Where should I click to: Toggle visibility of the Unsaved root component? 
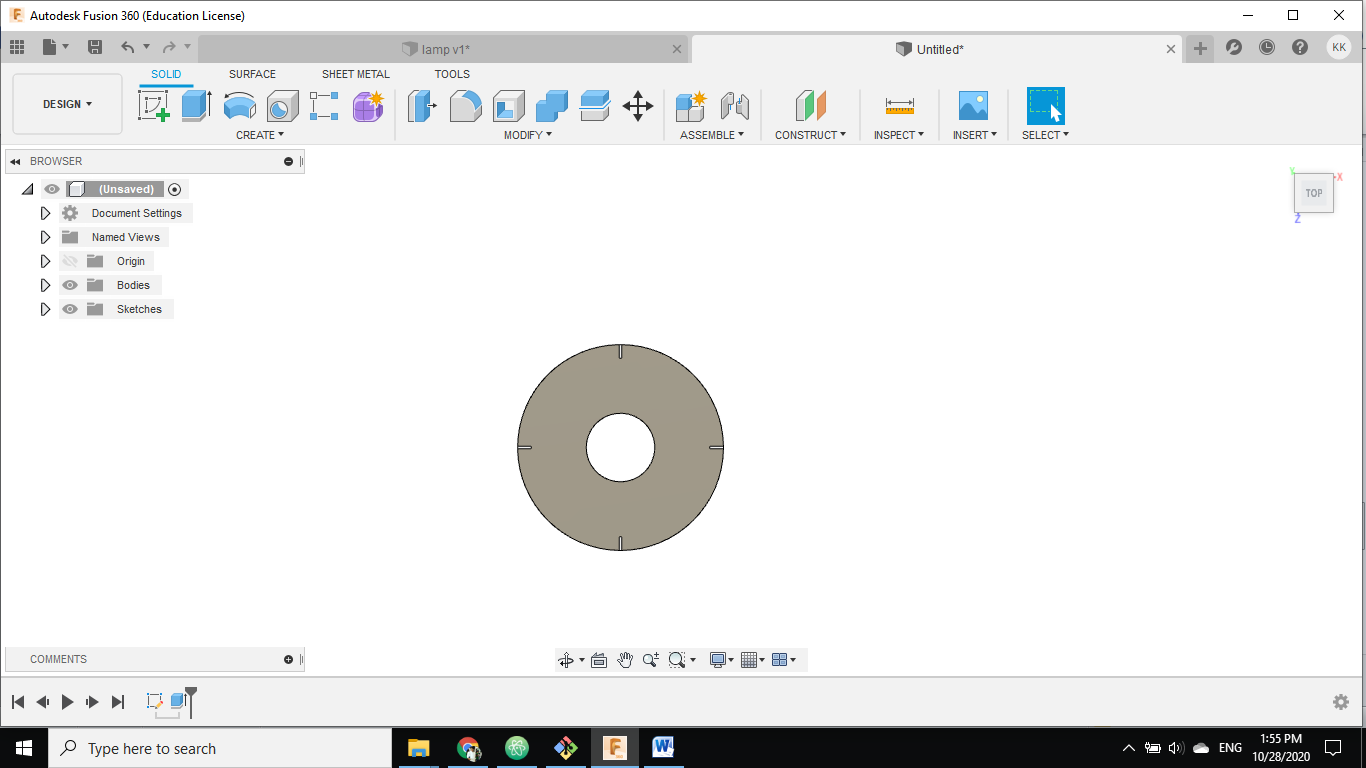(52, 189)
